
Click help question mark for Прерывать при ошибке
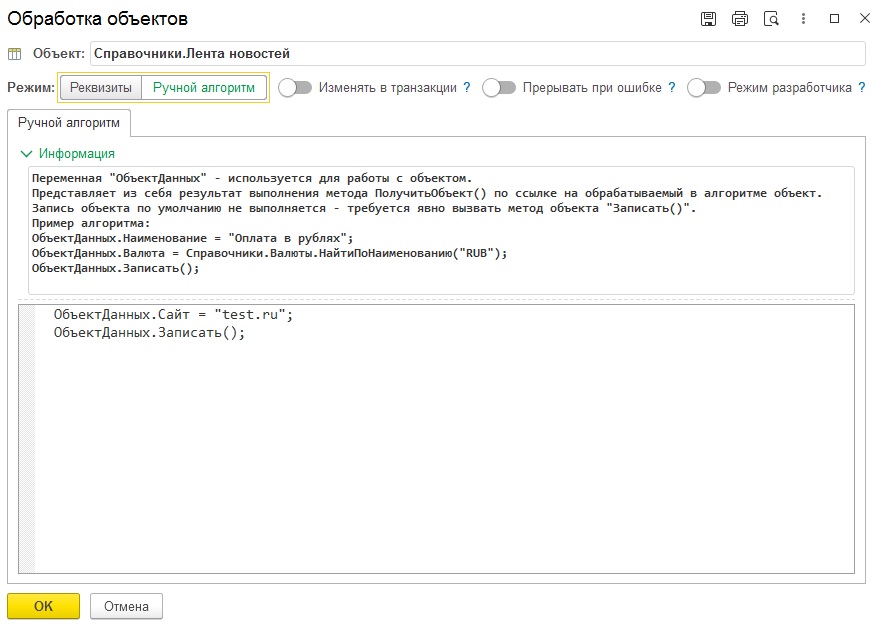(672, 88)
